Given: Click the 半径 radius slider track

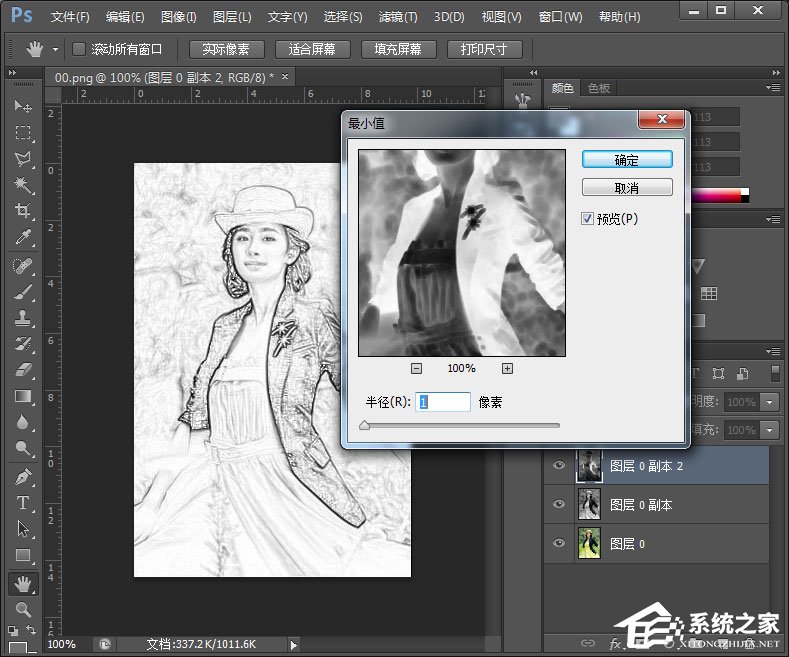Looking at the screenshot, I should click(x=460, y=425).
